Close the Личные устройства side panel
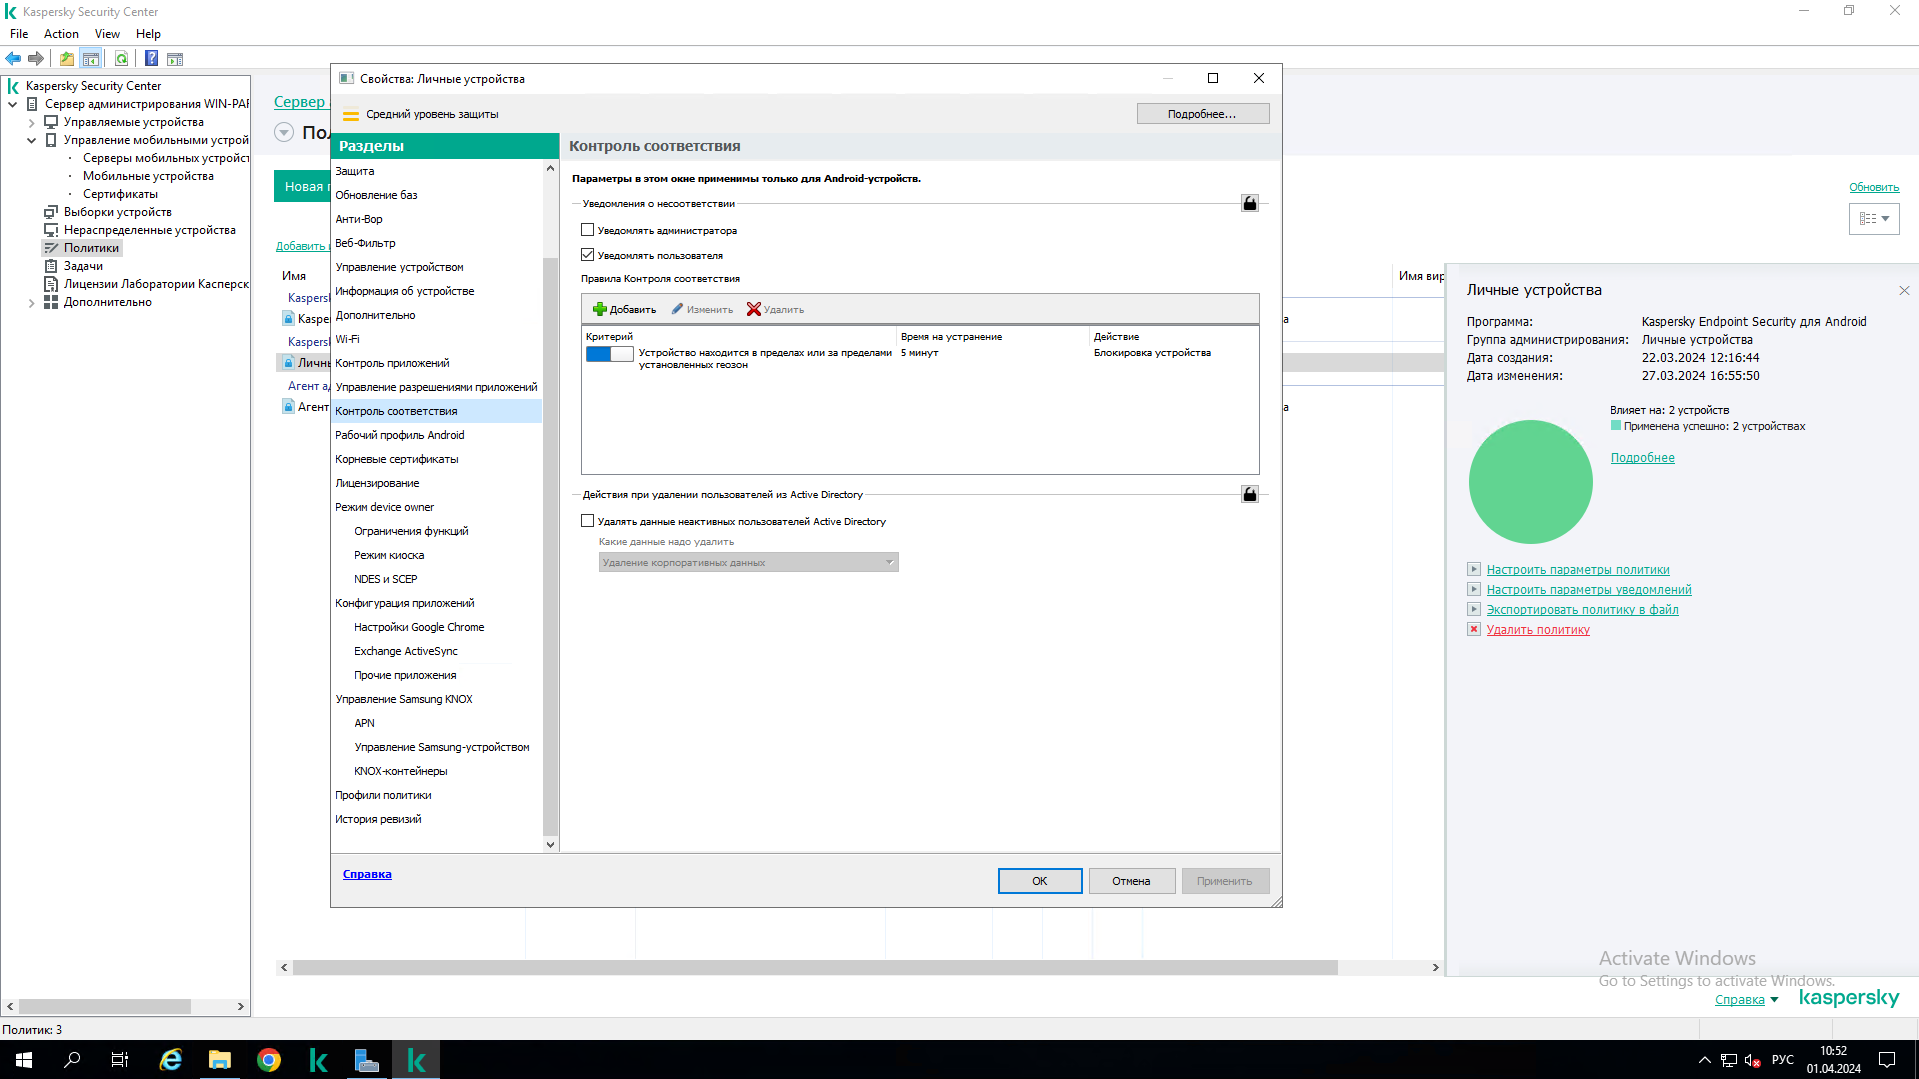 pos(1904,291)
